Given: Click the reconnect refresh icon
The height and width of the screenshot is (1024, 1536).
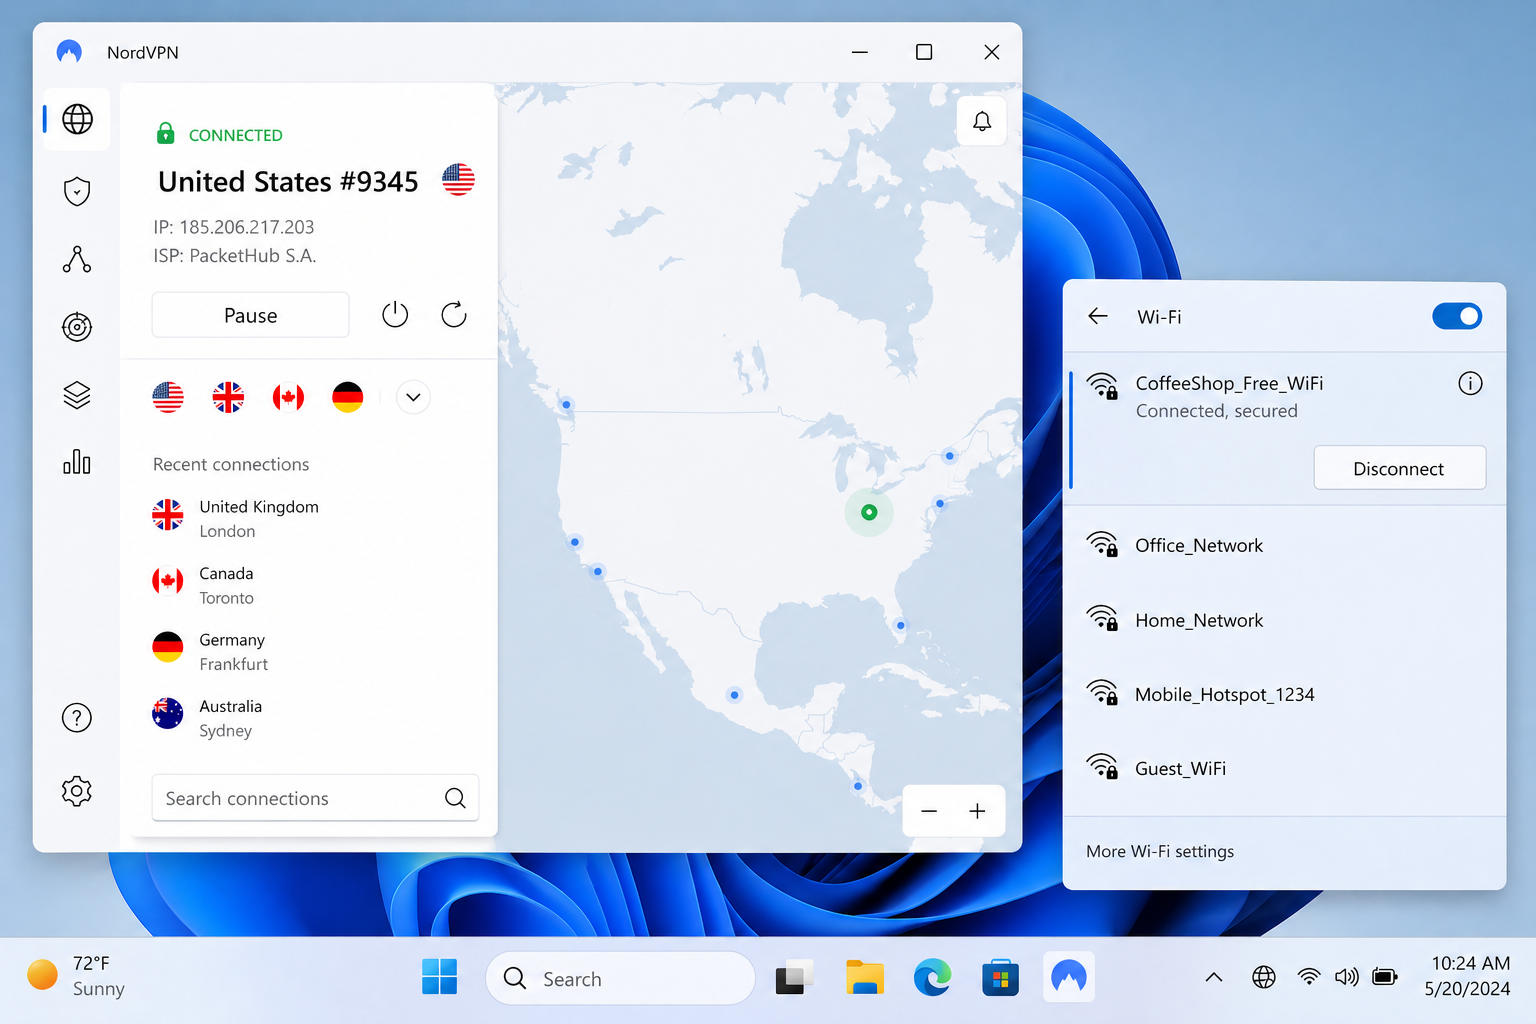Looking at the screenshot, I should (x=454, y=315).
